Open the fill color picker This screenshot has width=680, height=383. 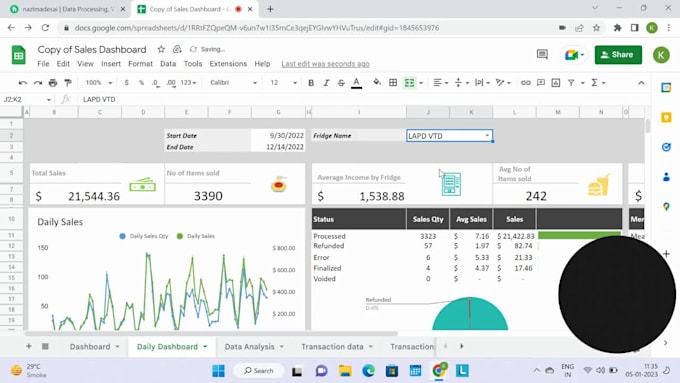point(377,82)
